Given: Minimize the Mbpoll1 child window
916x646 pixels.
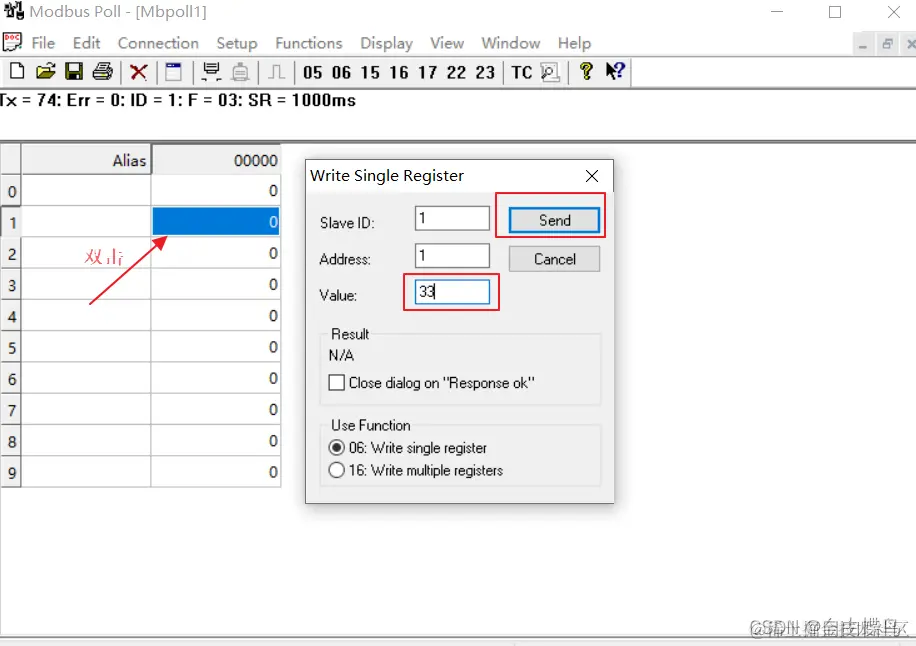Looking at the screenshot, I should click(x=863, y=44).
